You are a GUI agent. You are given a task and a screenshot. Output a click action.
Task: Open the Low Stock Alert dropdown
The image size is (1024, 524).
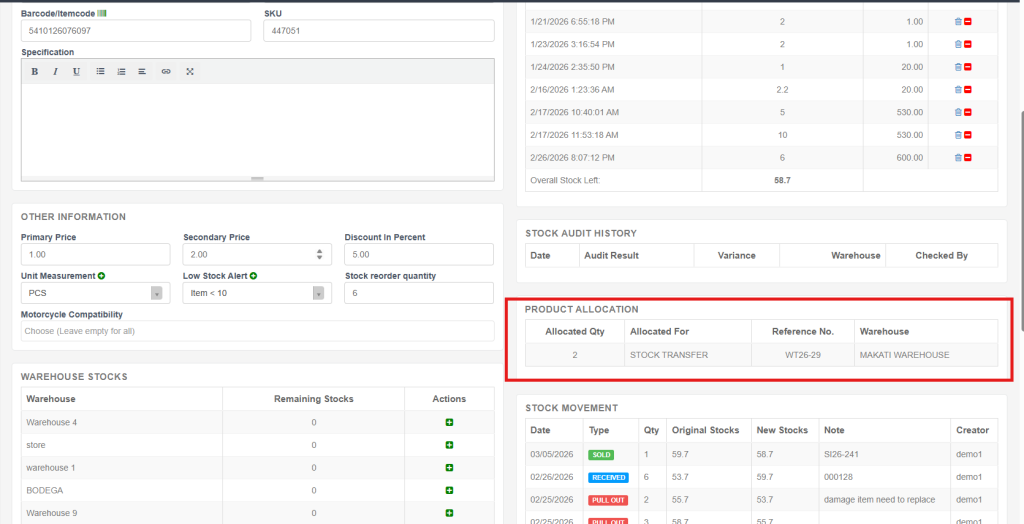click(318, 293)
